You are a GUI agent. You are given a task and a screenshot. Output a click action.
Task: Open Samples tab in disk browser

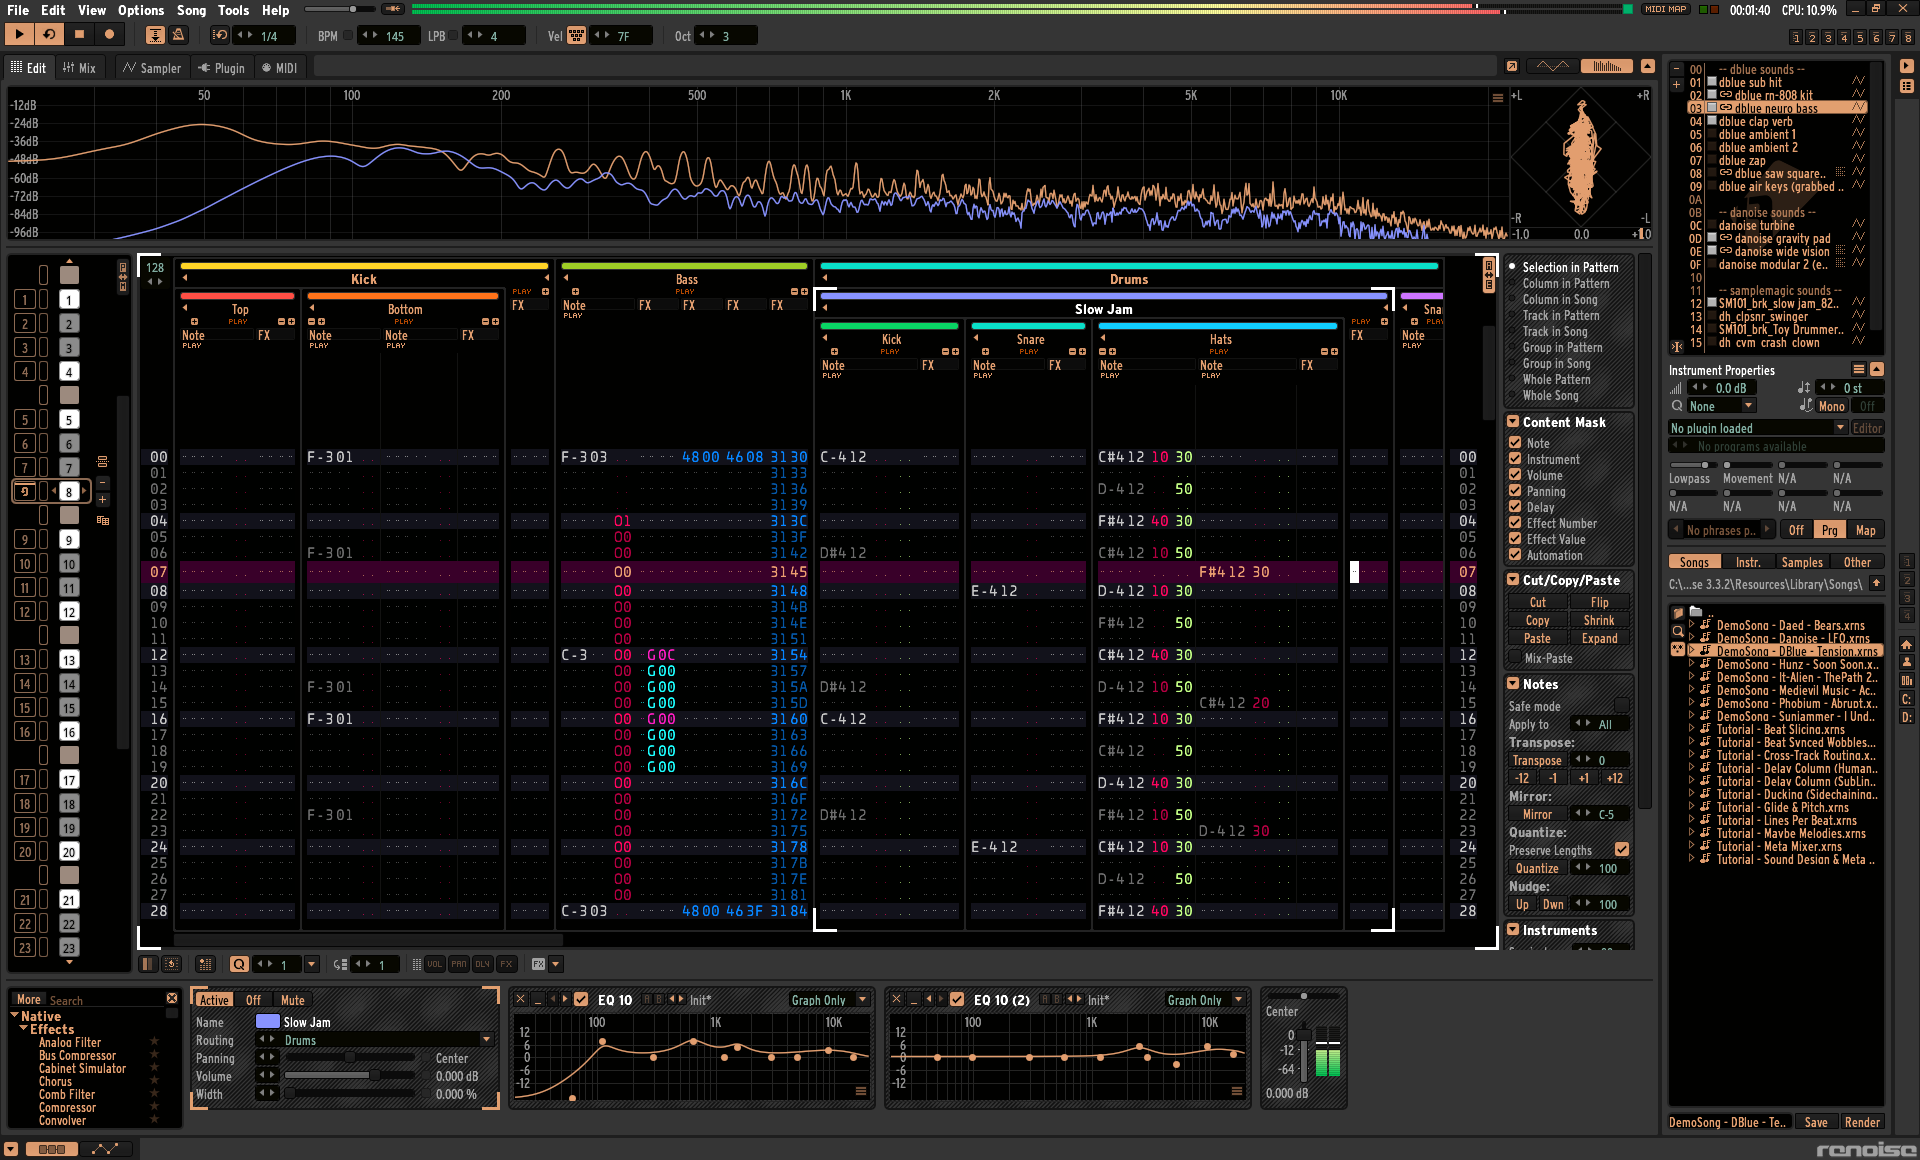coord(1802,562)
